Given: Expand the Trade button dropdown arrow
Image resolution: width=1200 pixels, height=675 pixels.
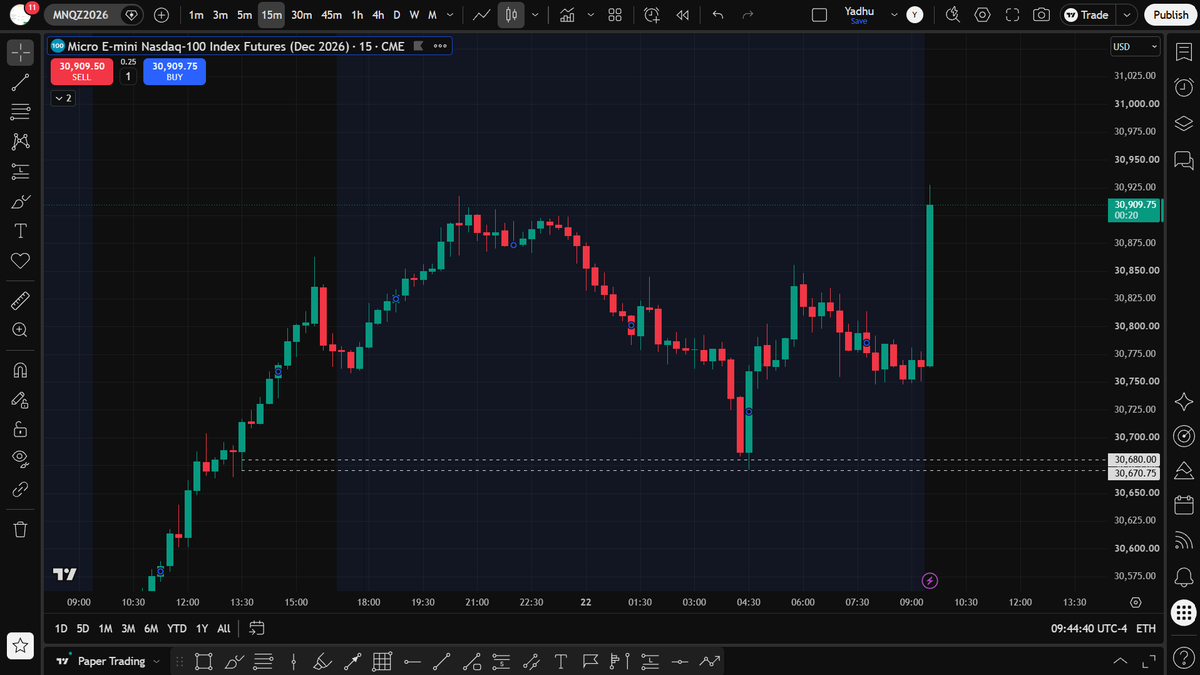Looking at the screenshot, I should [1128, 15].
